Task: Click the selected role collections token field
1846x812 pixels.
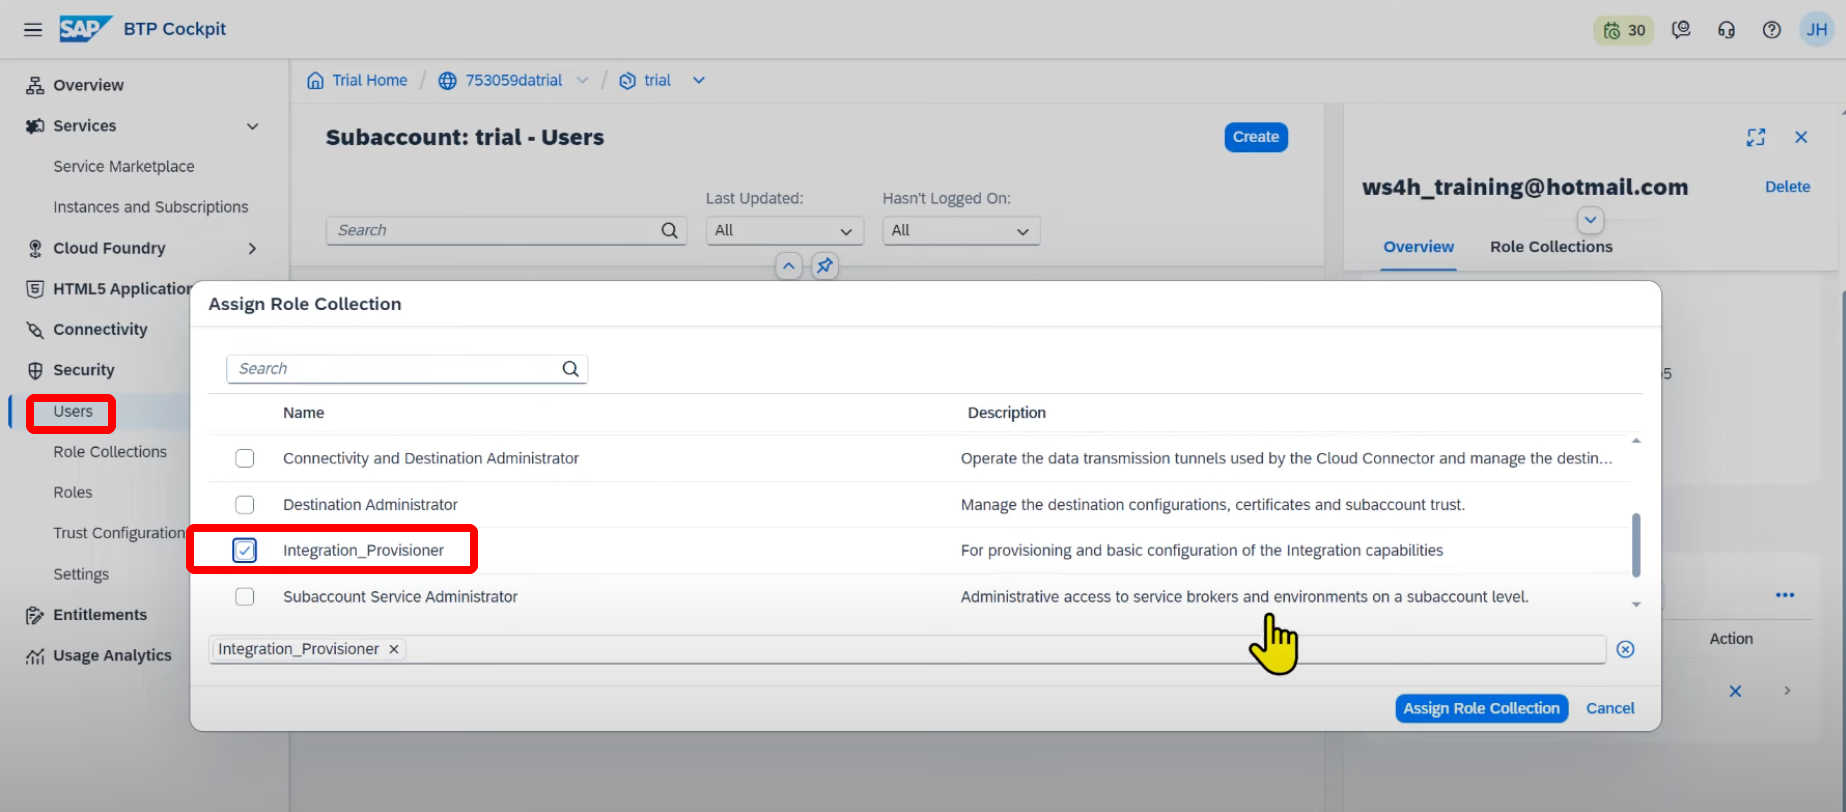Action: point(907,649)
